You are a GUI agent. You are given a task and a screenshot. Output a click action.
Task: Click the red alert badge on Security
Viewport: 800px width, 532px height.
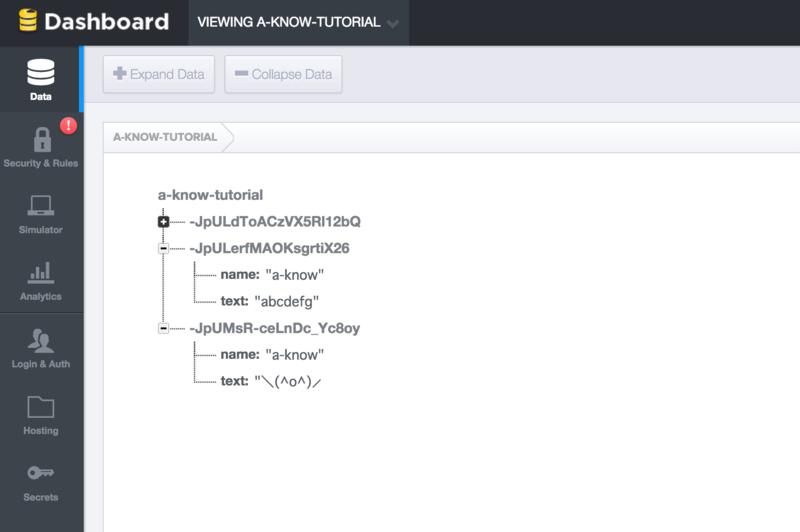68,125
